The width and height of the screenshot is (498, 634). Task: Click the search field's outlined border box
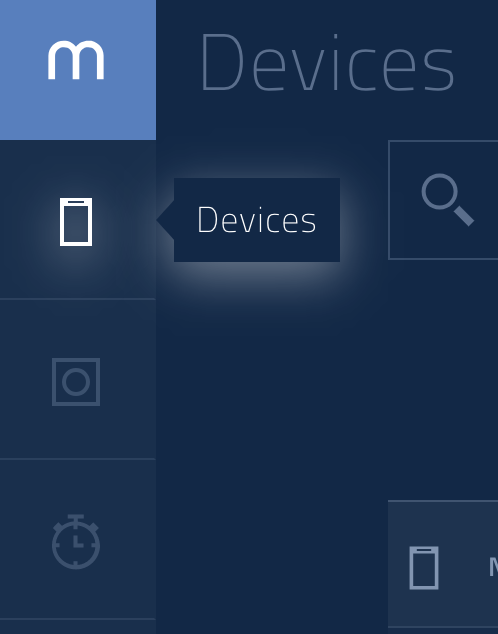pyautogui.click(x=443, y=200)
